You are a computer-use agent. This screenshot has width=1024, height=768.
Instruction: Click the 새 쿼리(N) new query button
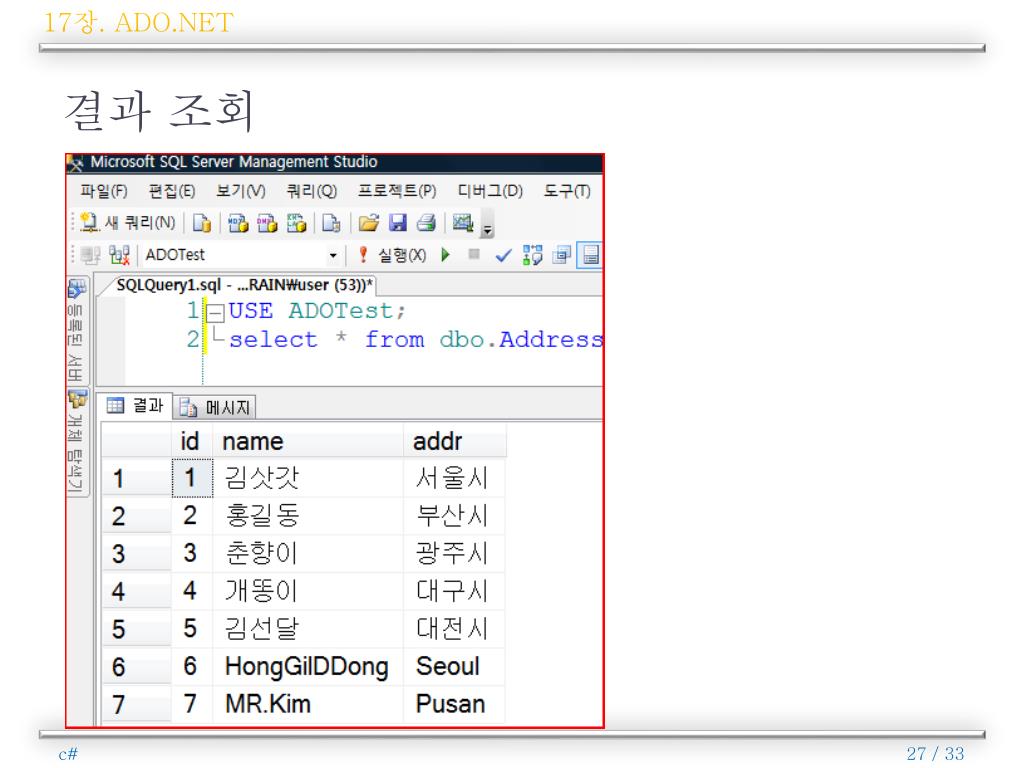[x=129, y=223]
